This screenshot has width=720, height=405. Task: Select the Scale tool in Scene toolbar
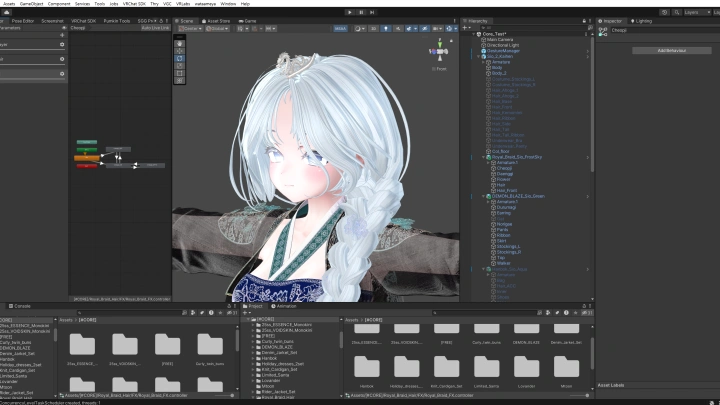(180, 66)
